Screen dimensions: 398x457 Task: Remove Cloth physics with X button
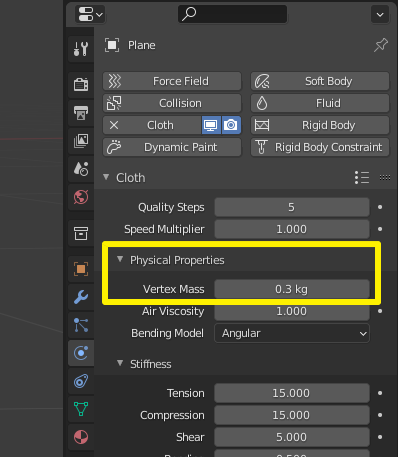pos(114,125)
